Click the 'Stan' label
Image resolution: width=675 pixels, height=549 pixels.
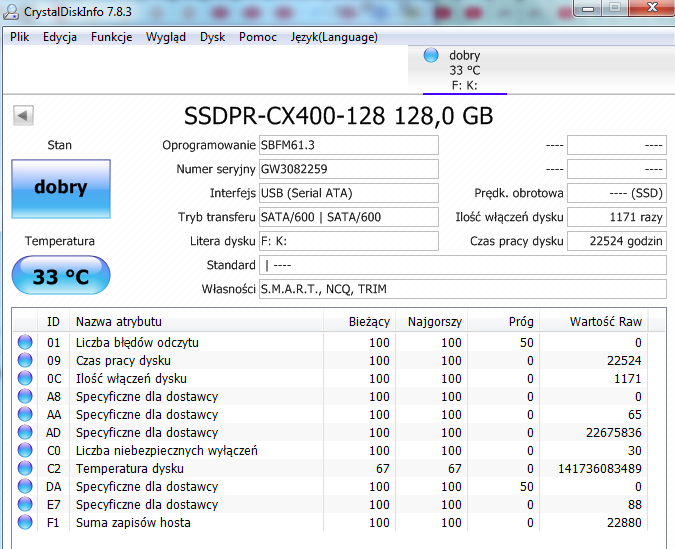[59, 145]
